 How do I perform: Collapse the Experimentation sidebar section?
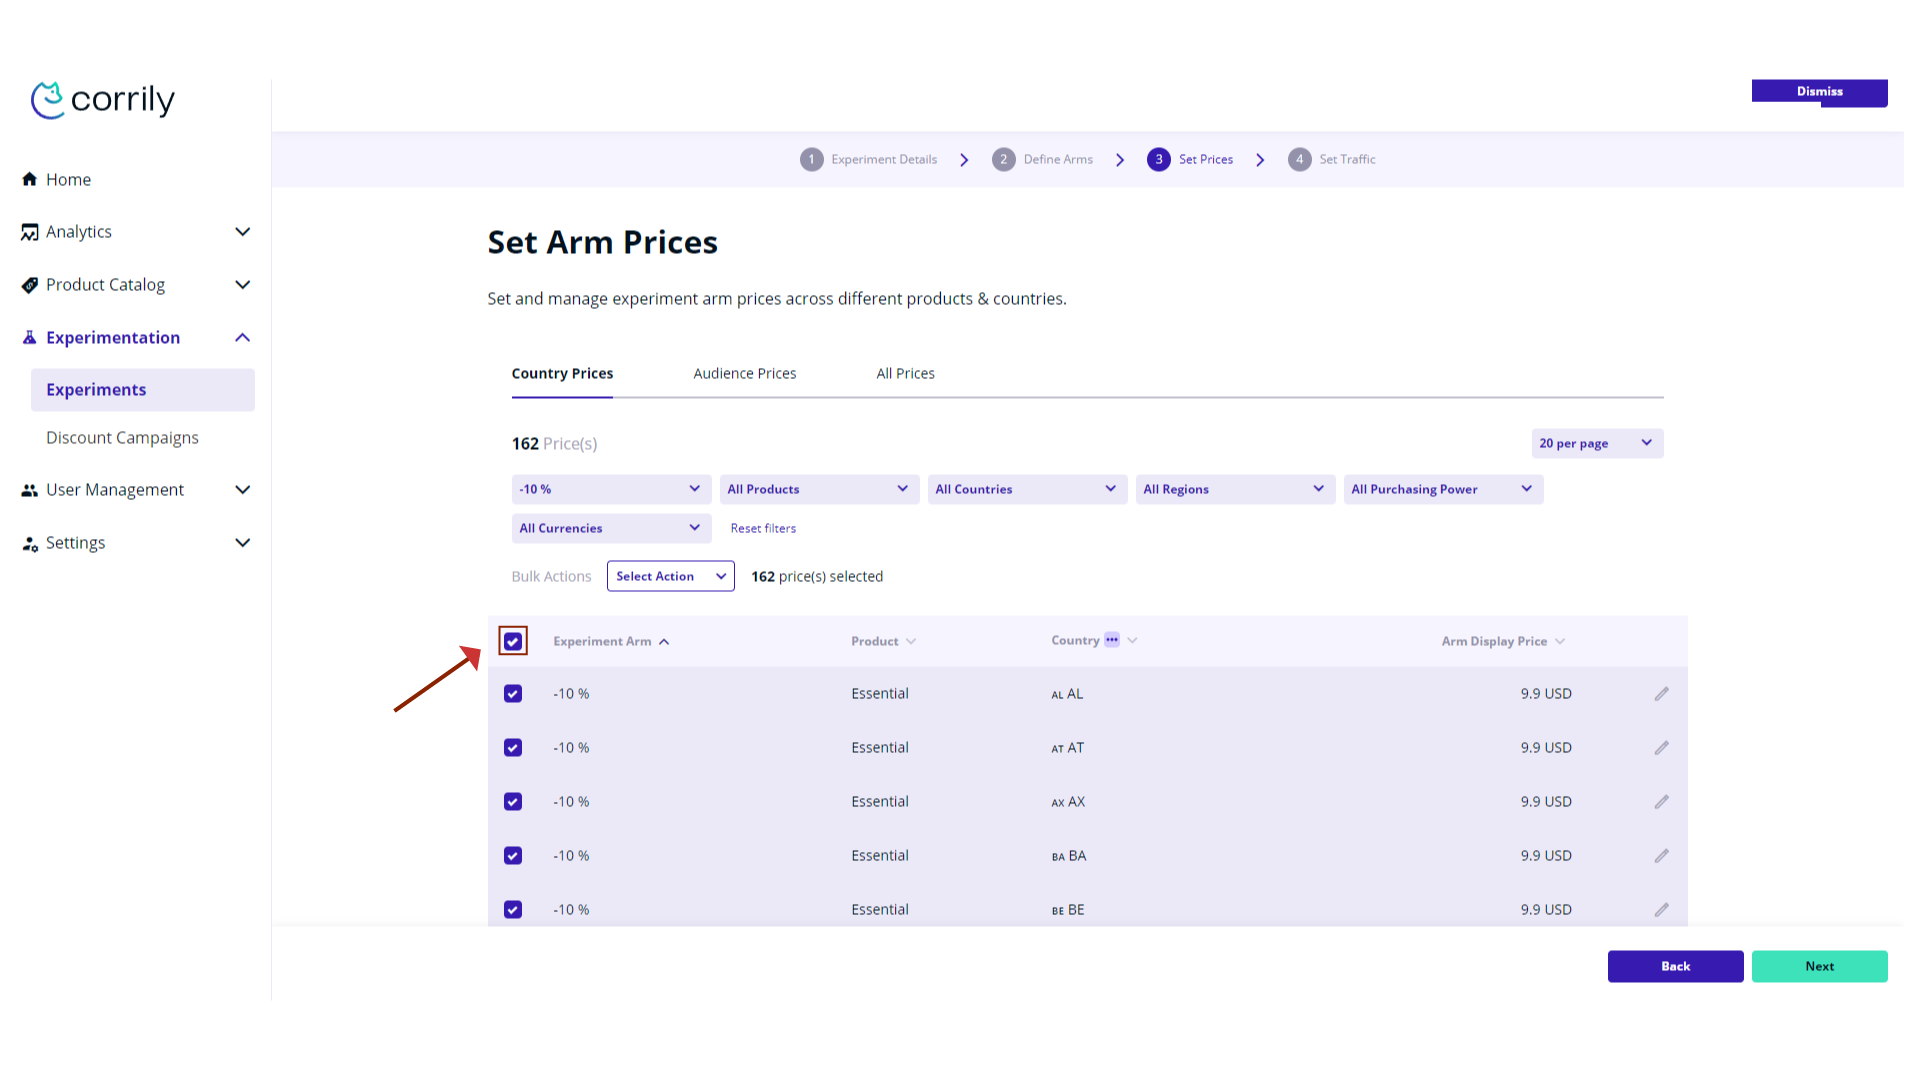[242, 338]
